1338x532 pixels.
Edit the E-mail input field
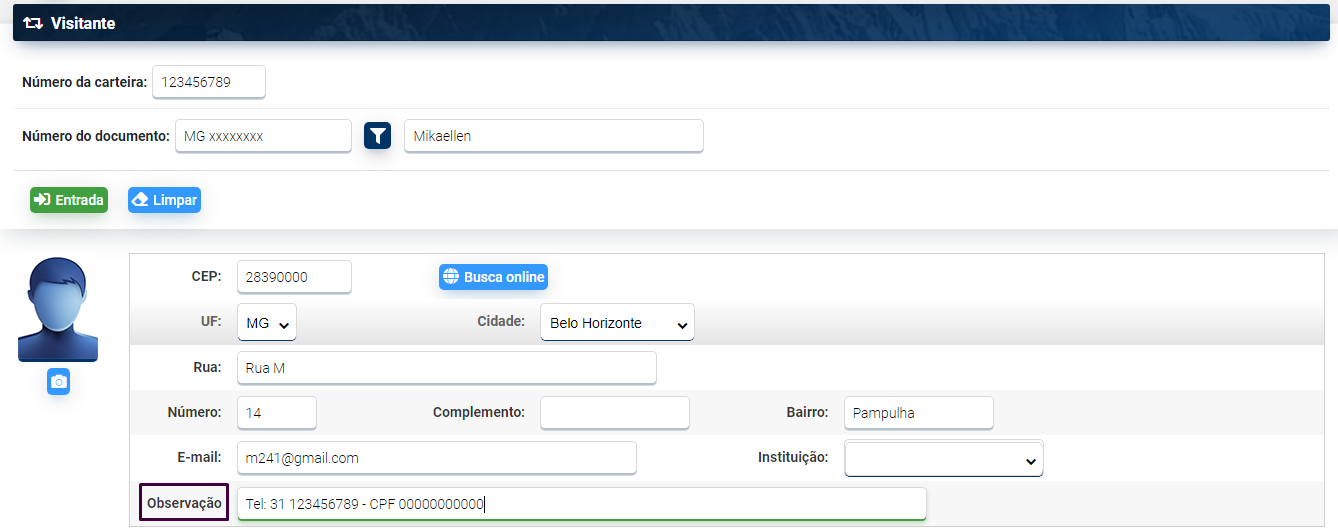tap(436, 458)
